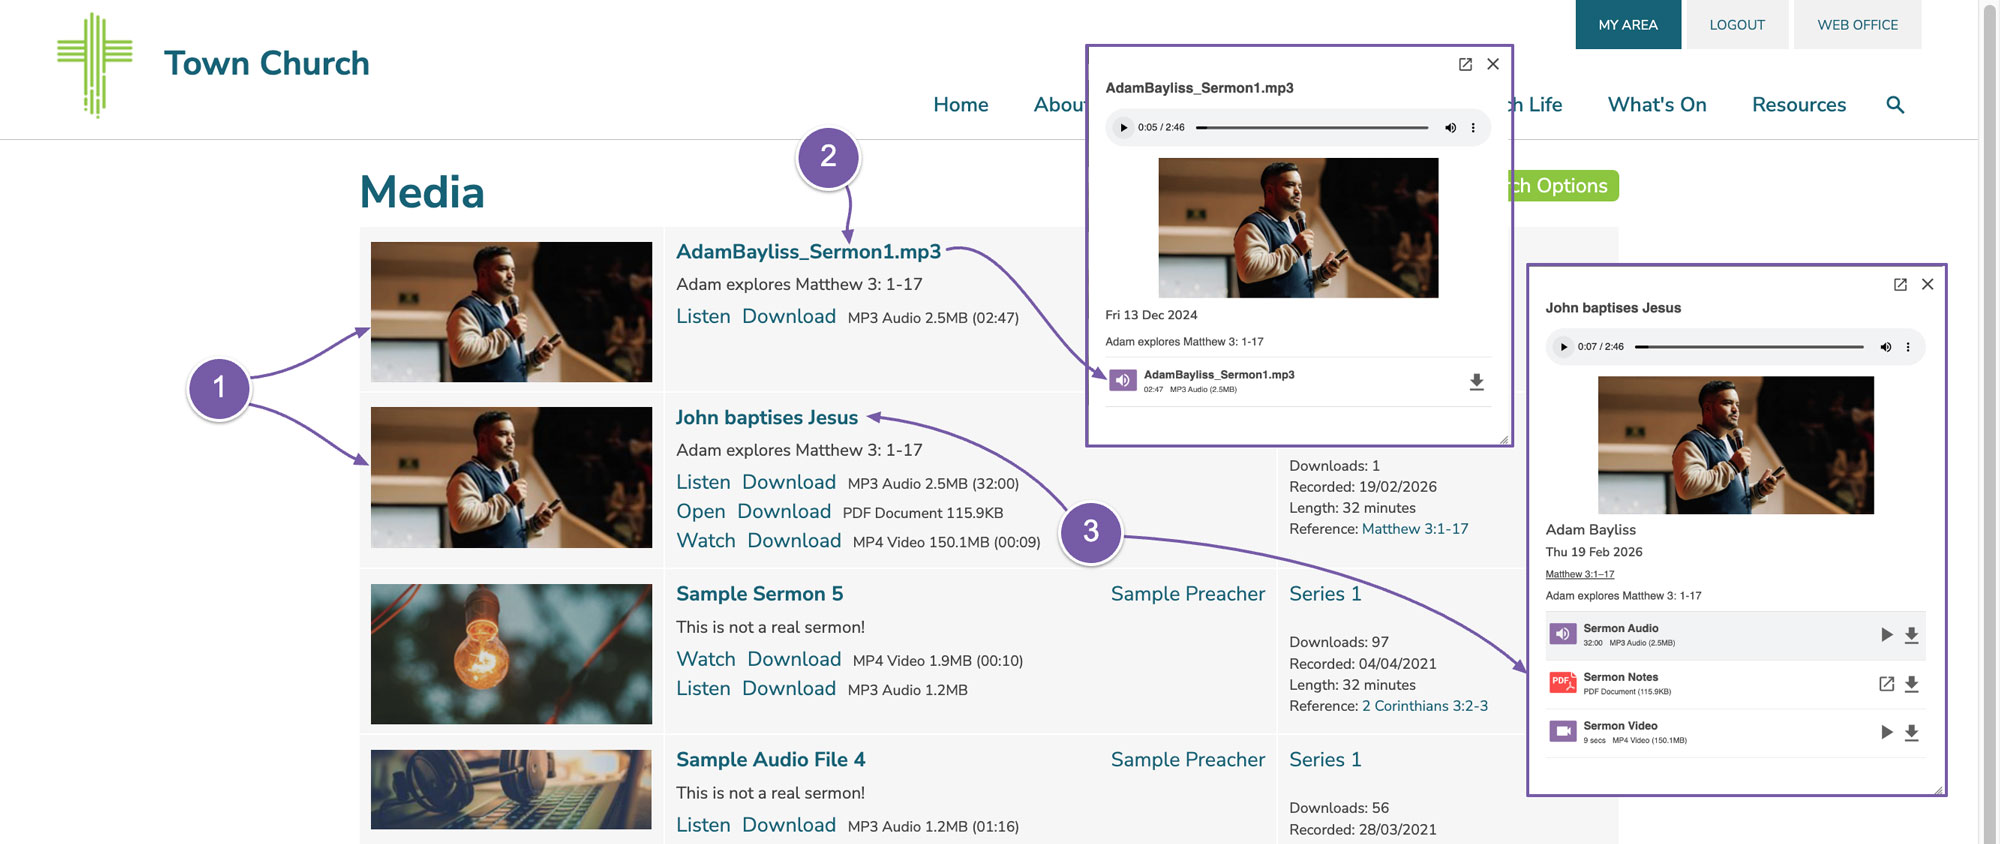This screenshot has height=844, width=2000.
Task: Open the MY AREA tab
Action: (1628, 25)
